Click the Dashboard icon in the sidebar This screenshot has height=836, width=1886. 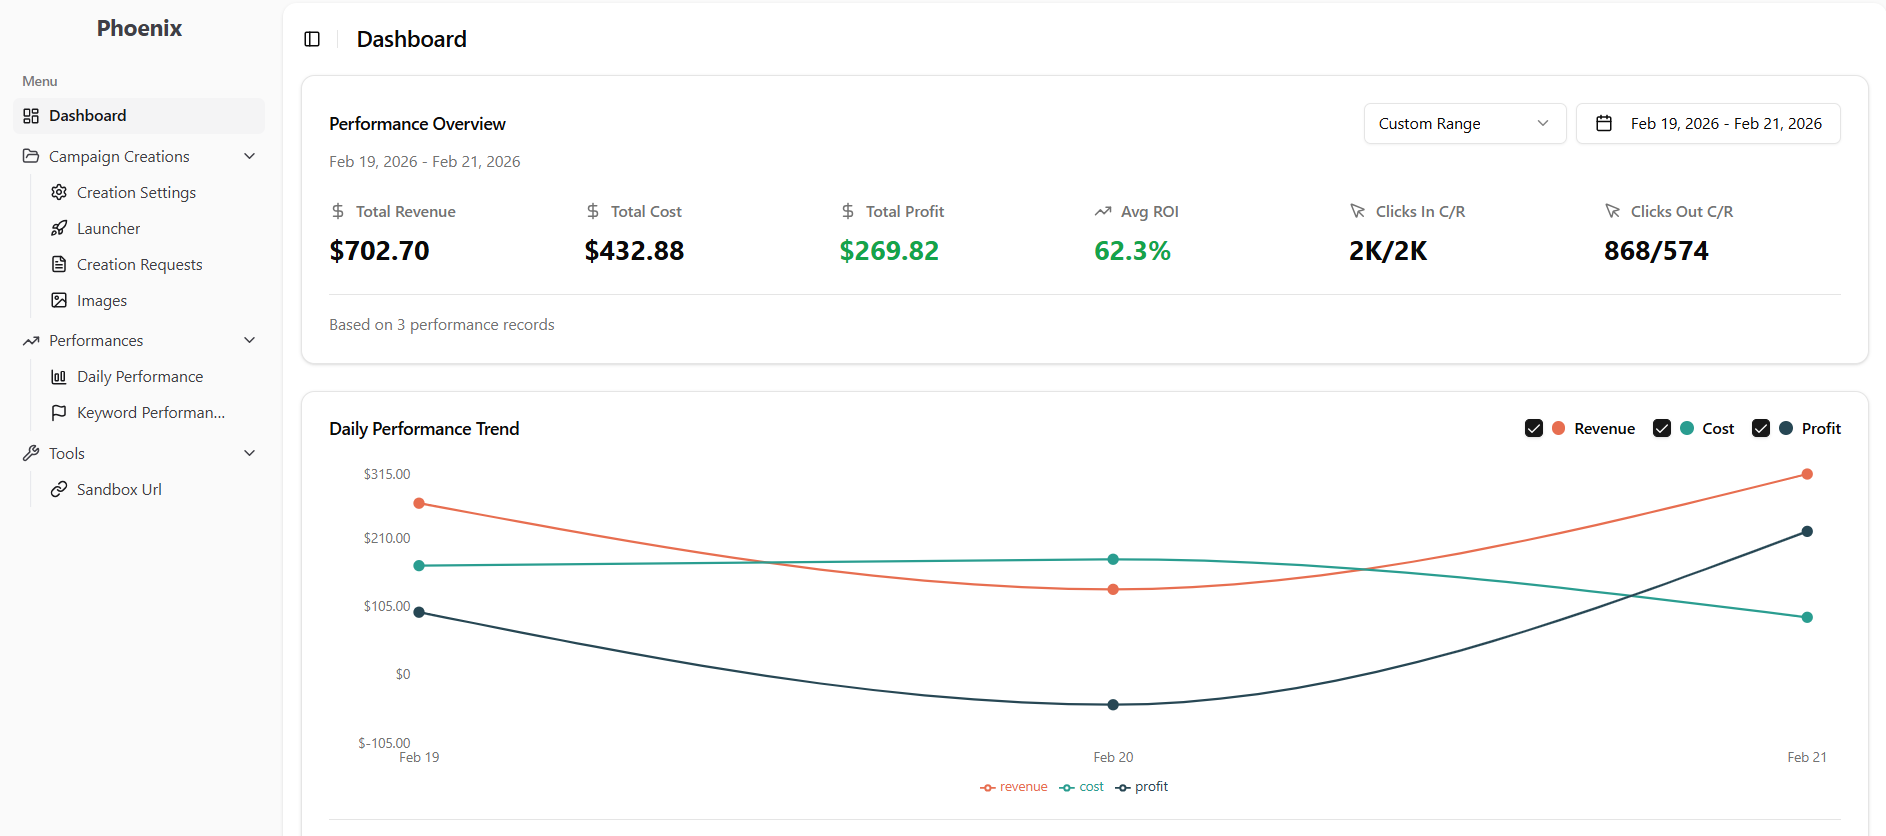29,115
